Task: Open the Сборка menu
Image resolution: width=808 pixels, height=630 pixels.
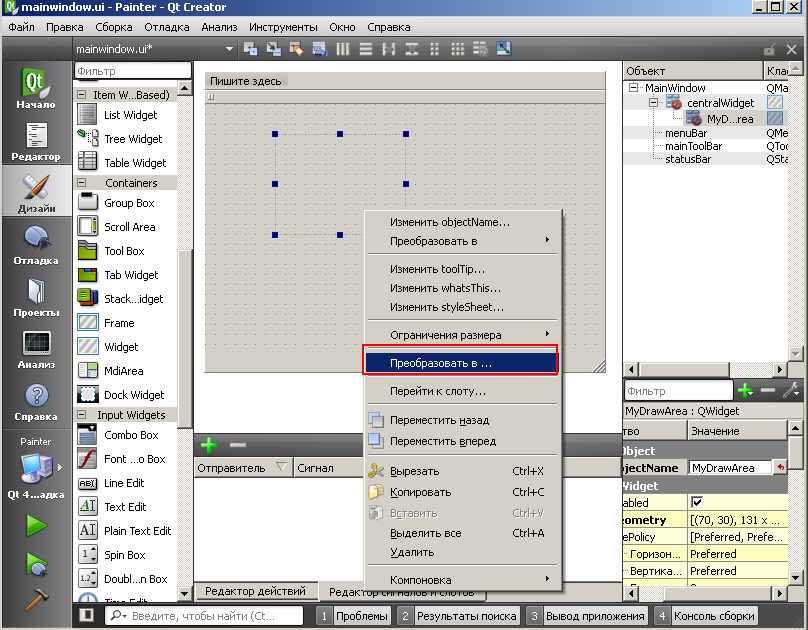Action: pyautogui.click(x=113, y=27)
